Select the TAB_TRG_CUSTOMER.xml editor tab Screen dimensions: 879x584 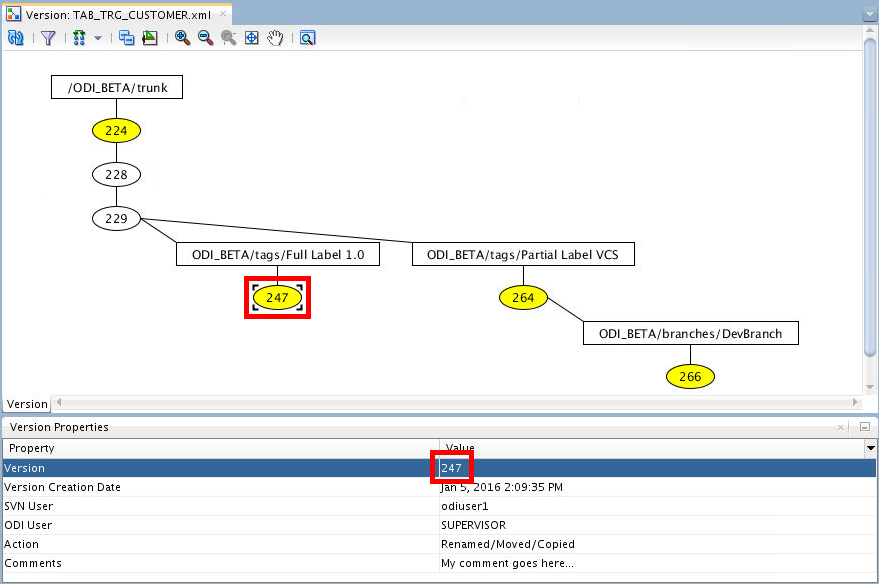click(x=117, y=14)
